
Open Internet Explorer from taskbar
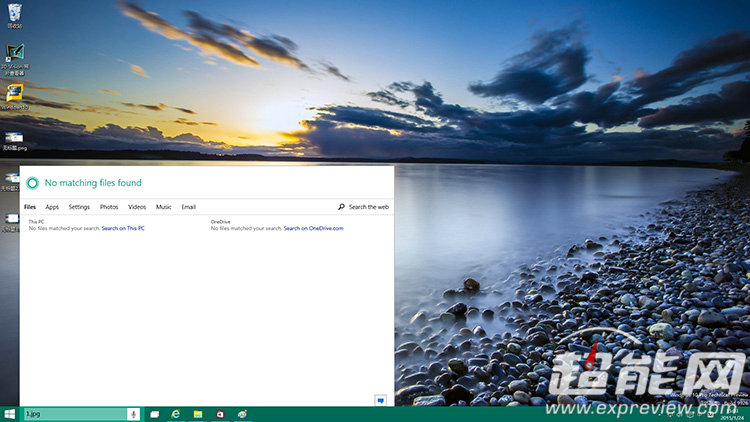pos(176,413)
